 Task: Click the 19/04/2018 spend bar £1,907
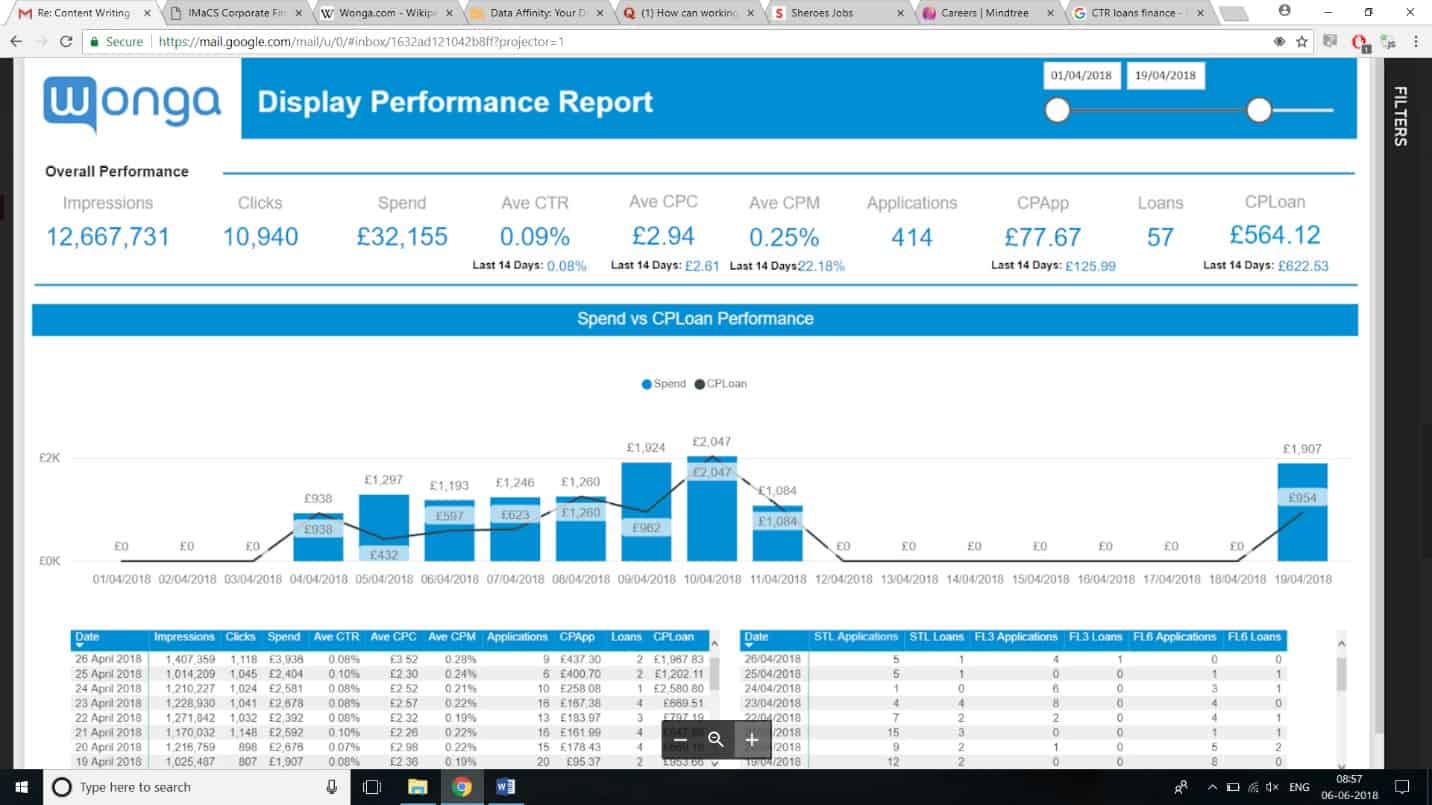[1302, 512]
